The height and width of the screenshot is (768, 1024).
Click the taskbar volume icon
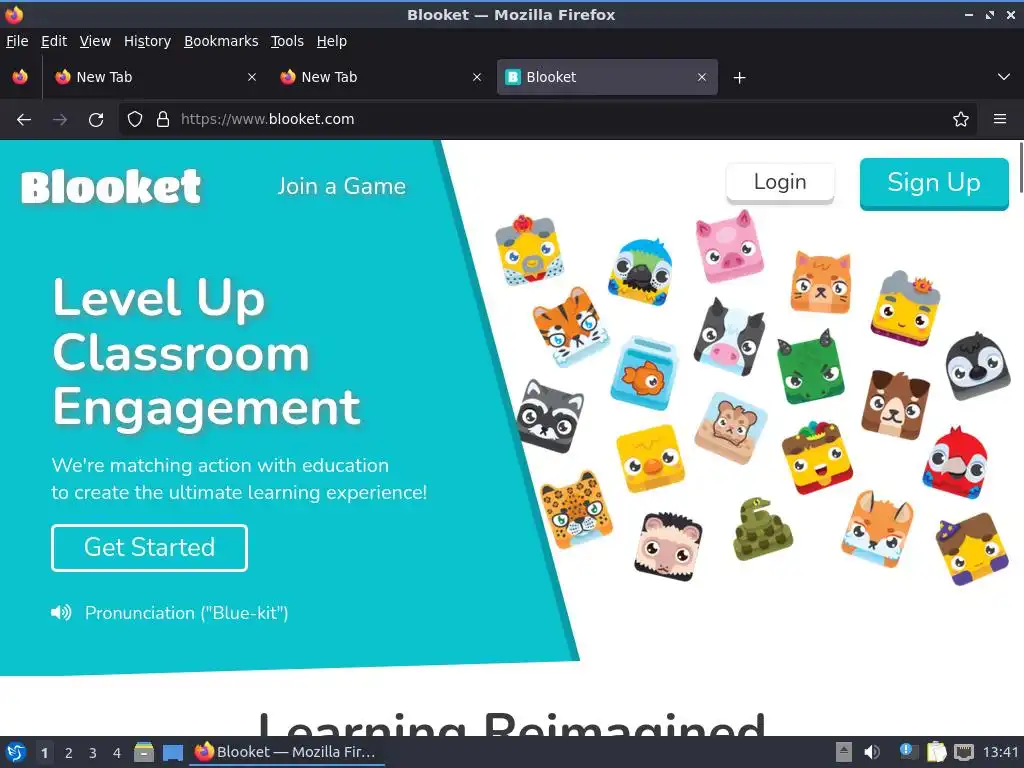coord(871,752)
